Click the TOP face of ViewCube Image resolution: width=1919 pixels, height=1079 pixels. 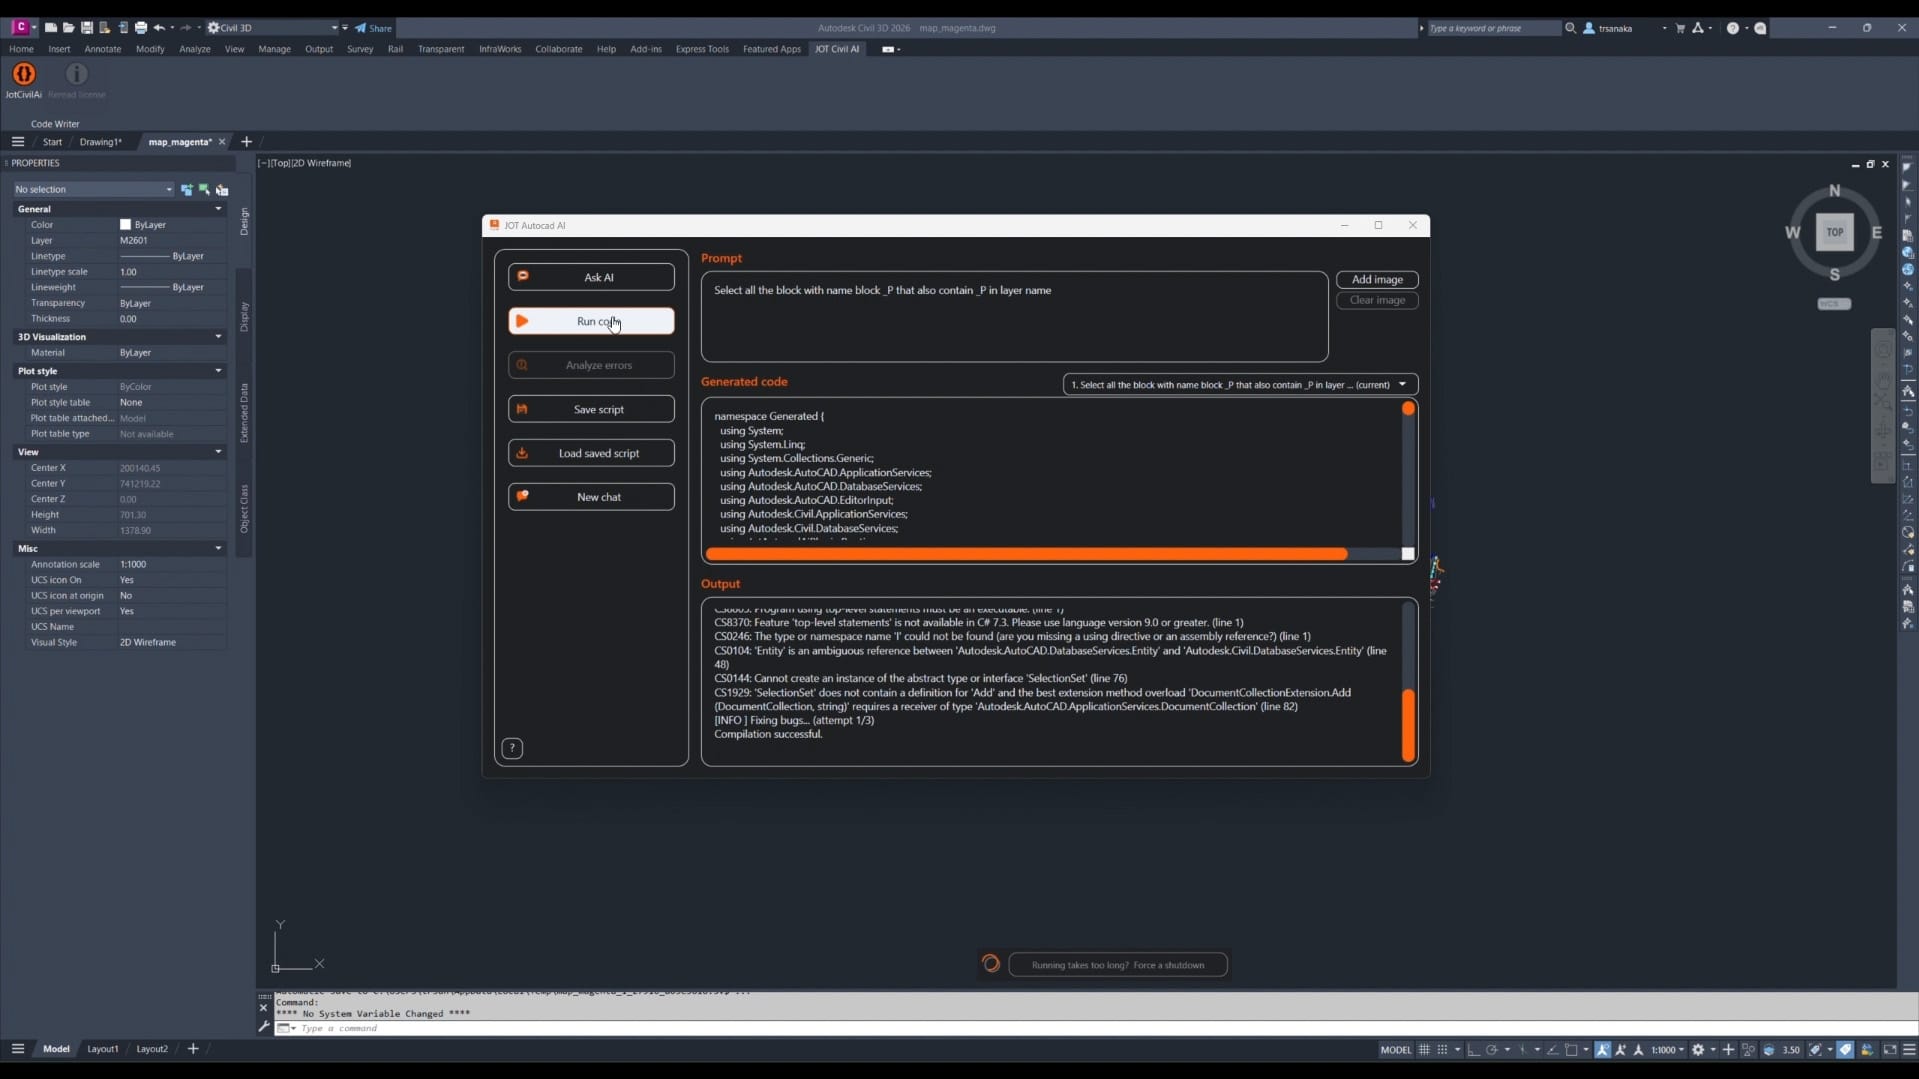(1834, 232)
